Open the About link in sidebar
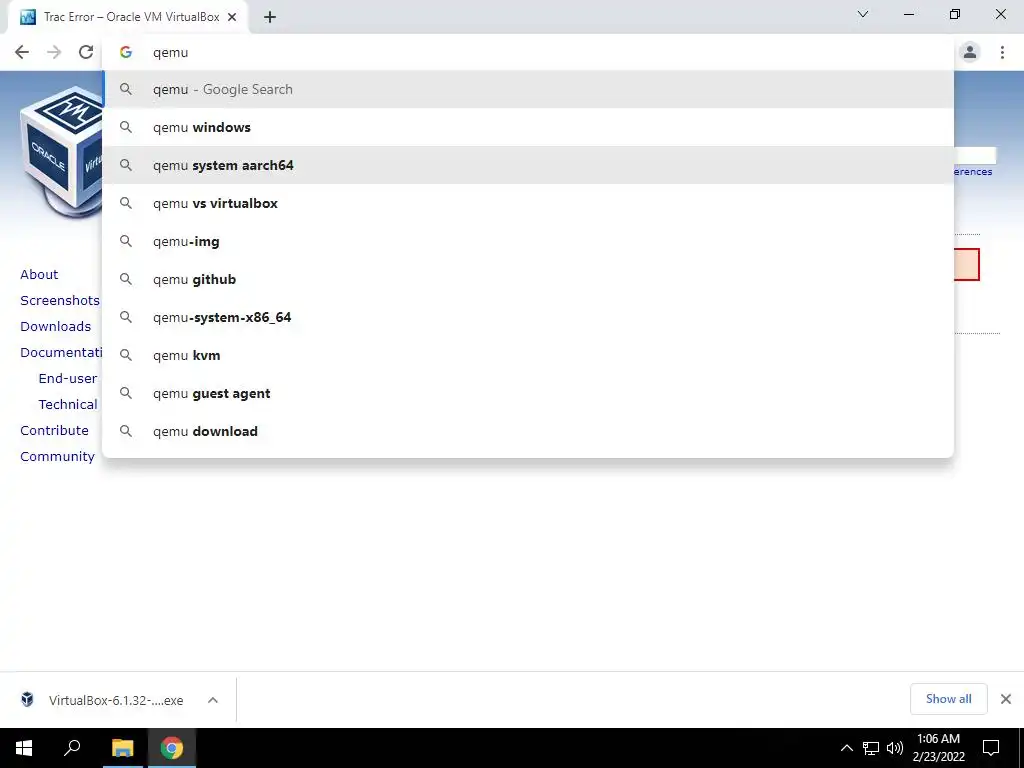1024x768 pixels. pyautogui.click(x=39, y=274)
